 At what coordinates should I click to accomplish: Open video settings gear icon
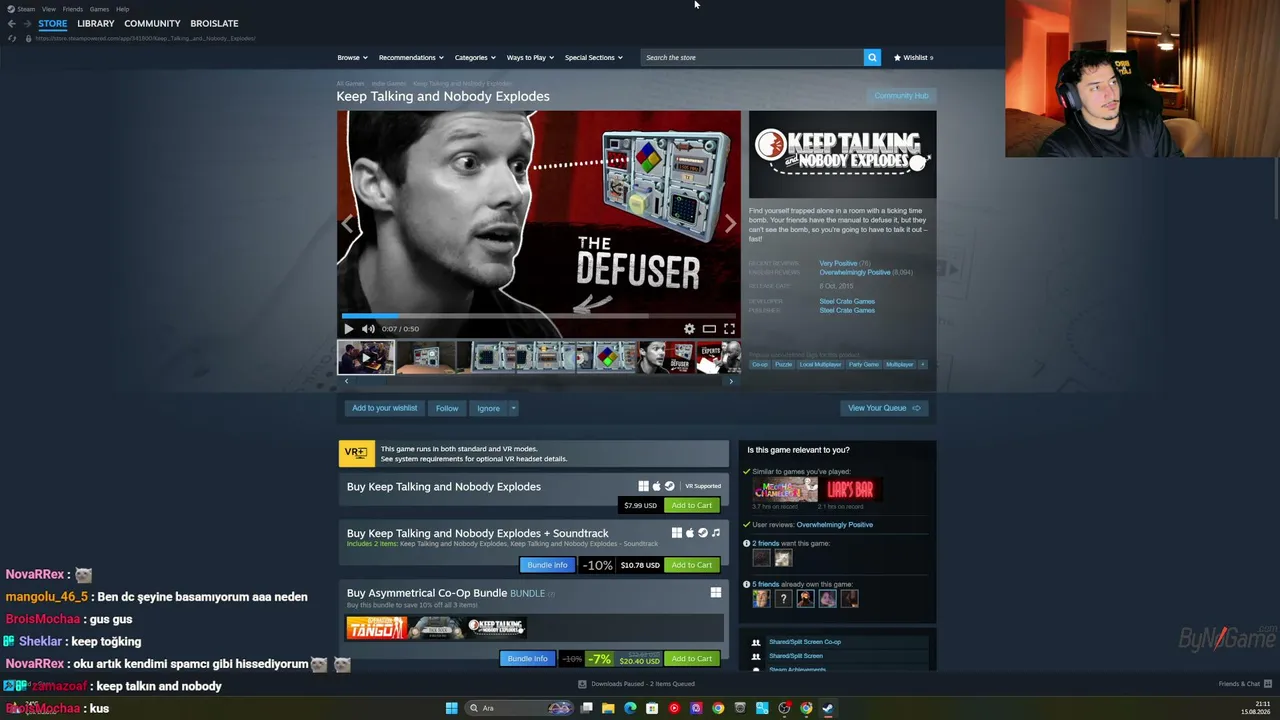[689, 329]
